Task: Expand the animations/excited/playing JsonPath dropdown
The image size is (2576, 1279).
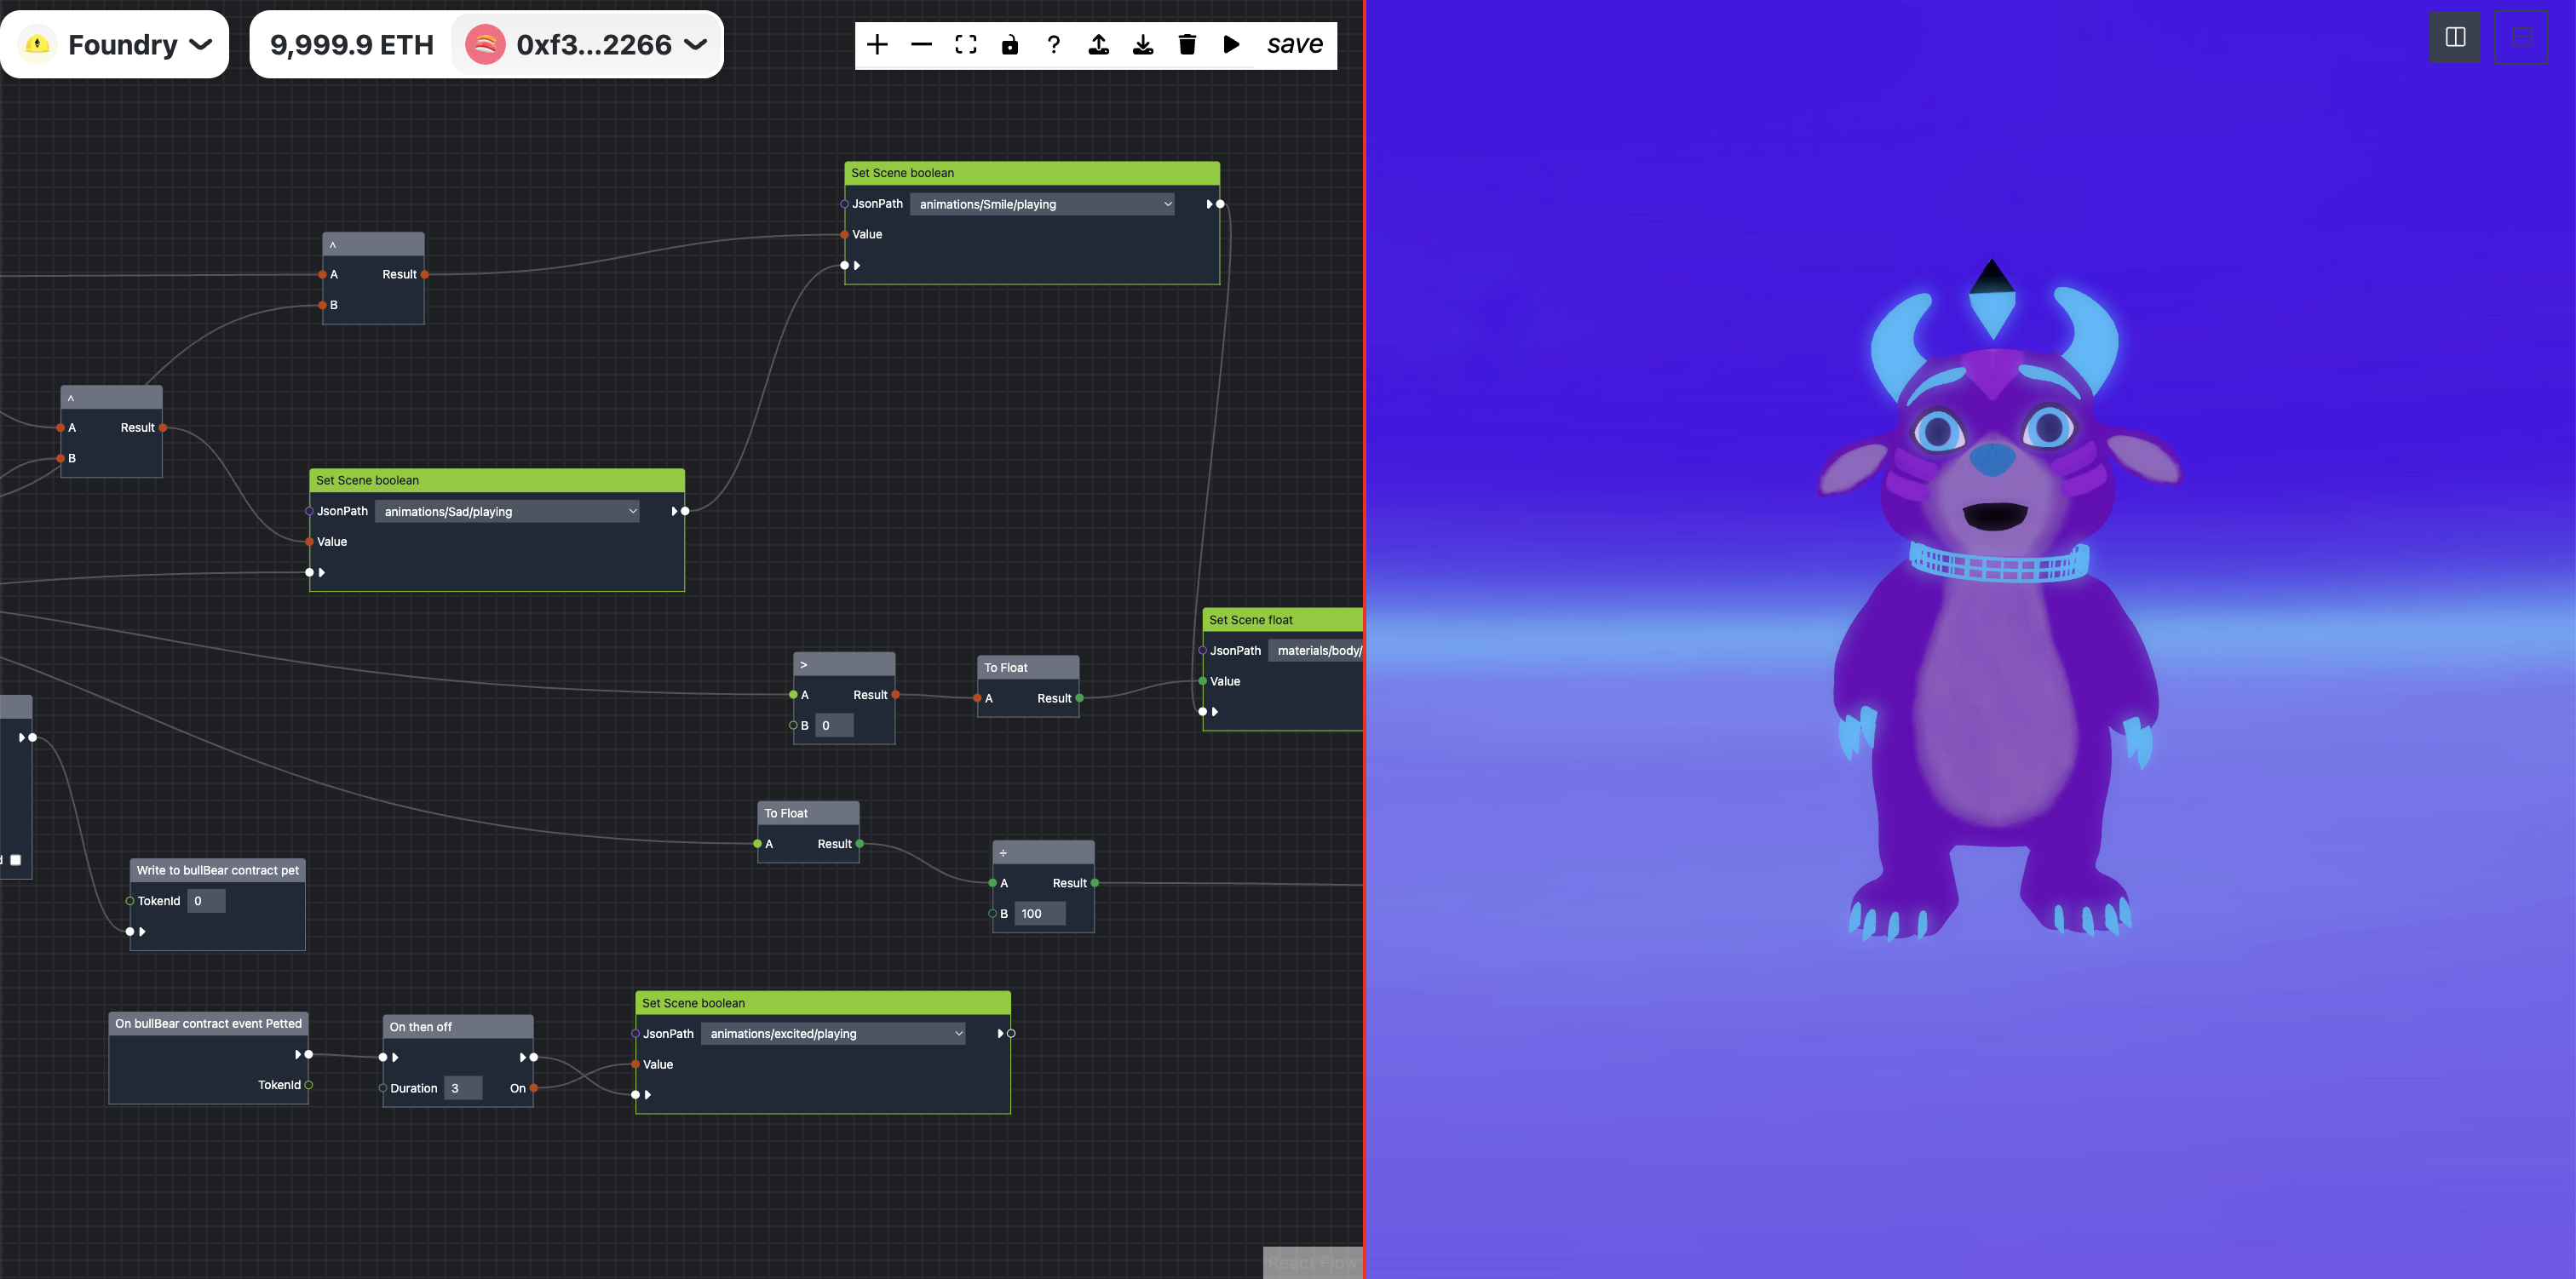Action: pos(835,1033)
